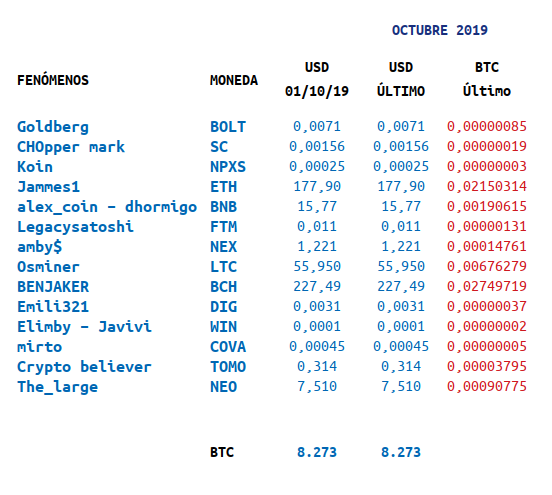Click the BTC value 0,00000037 for DIG
Image resolution: width=552 pixels, height=495 pixels.
click(x=487, y=307)
